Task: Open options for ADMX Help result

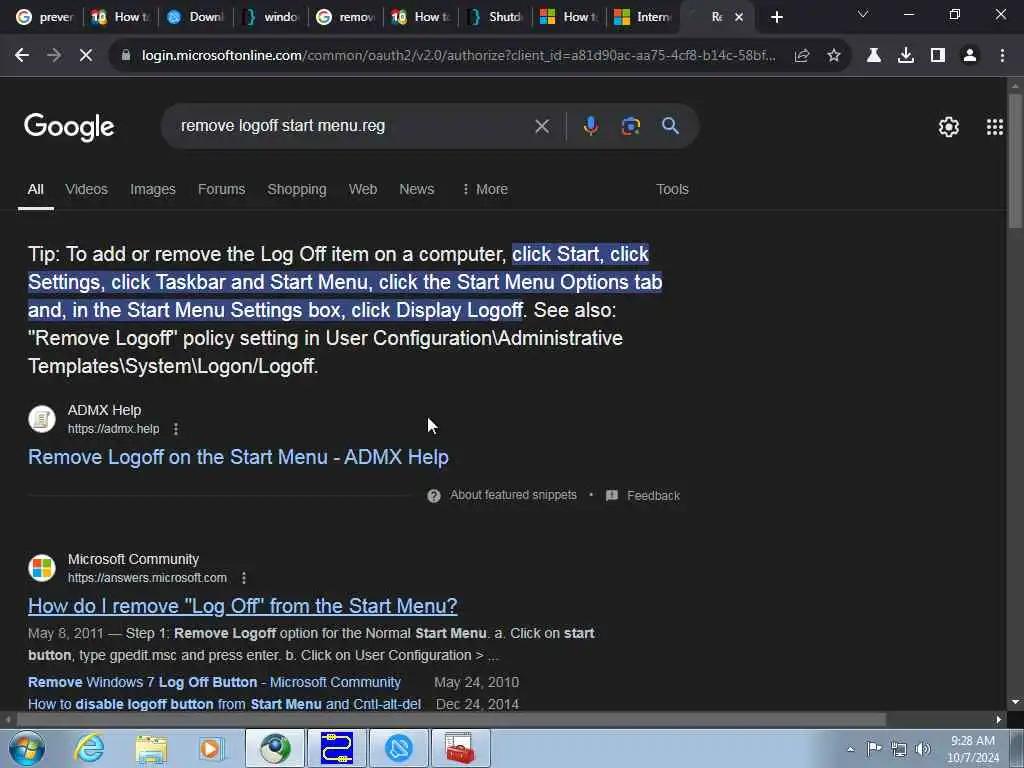Action: [x=176, y=429]
